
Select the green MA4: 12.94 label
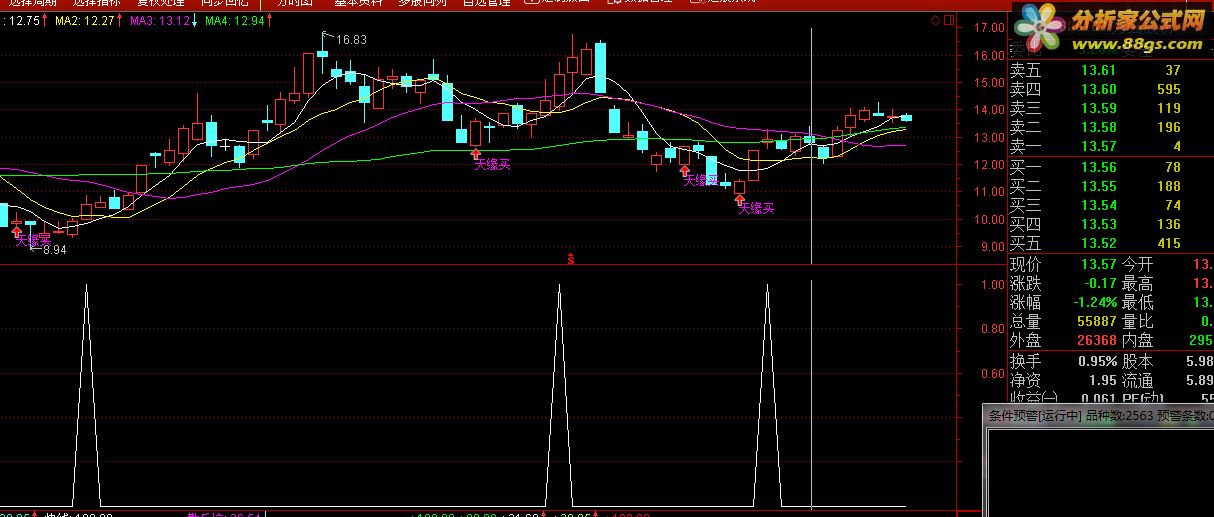coord(235,20)
